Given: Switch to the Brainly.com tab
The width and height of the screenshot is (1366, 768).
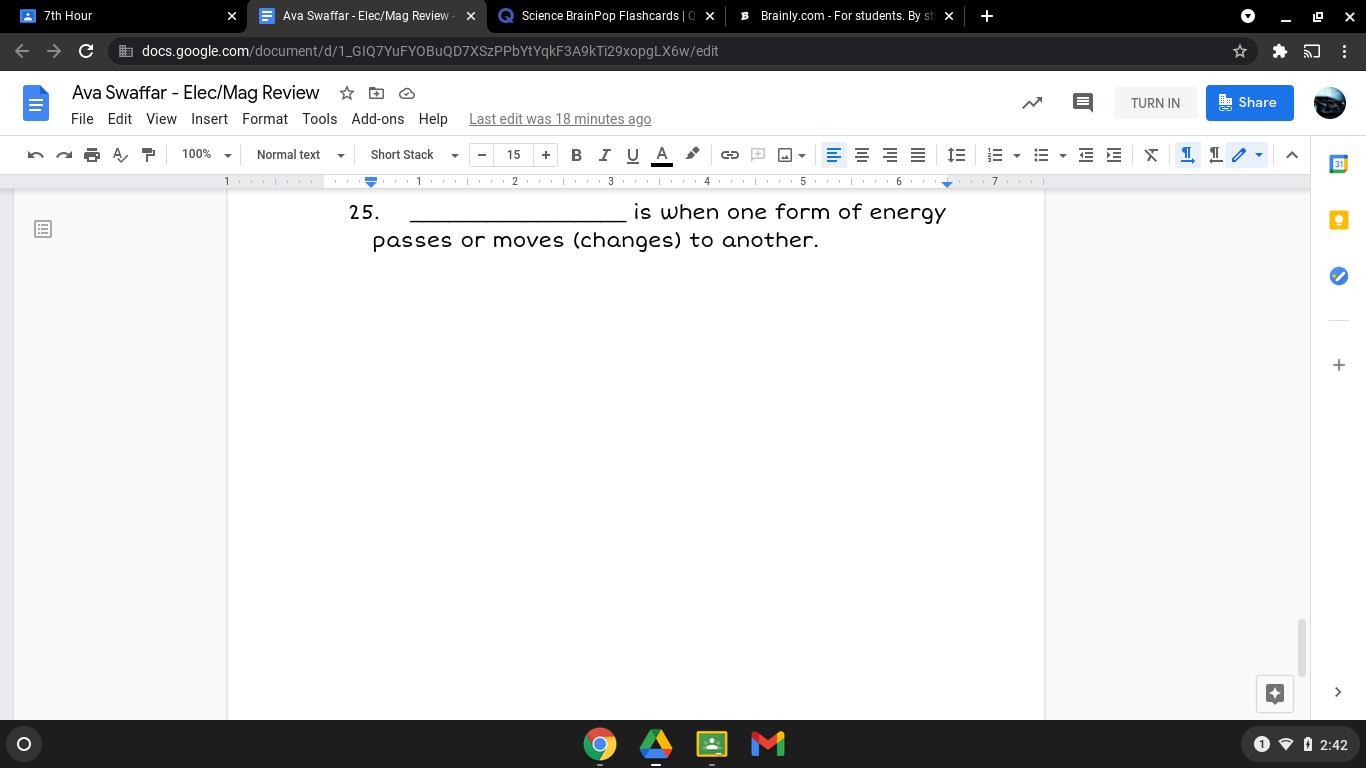Looking at the screenshot, I should tap(845, 16).
